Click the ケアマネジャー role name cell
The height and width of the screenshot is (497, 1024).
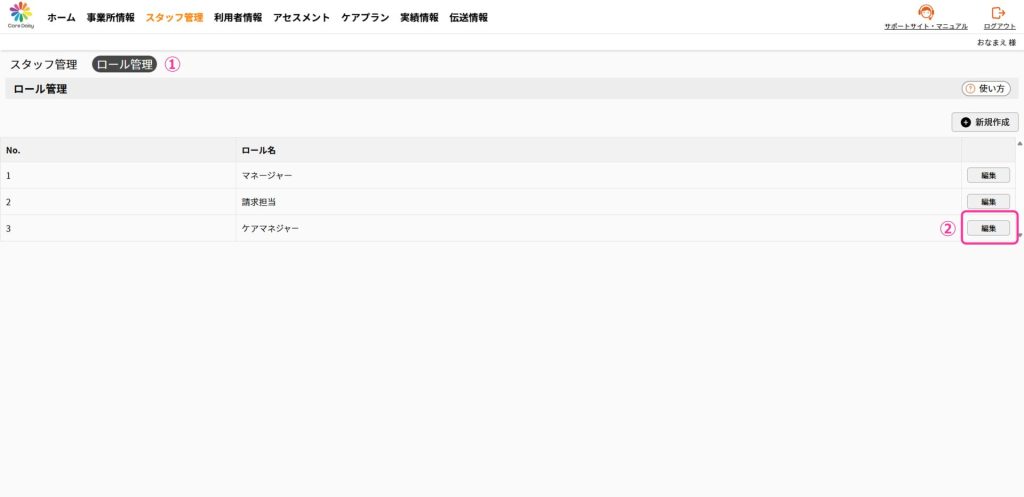click(270, 229)
